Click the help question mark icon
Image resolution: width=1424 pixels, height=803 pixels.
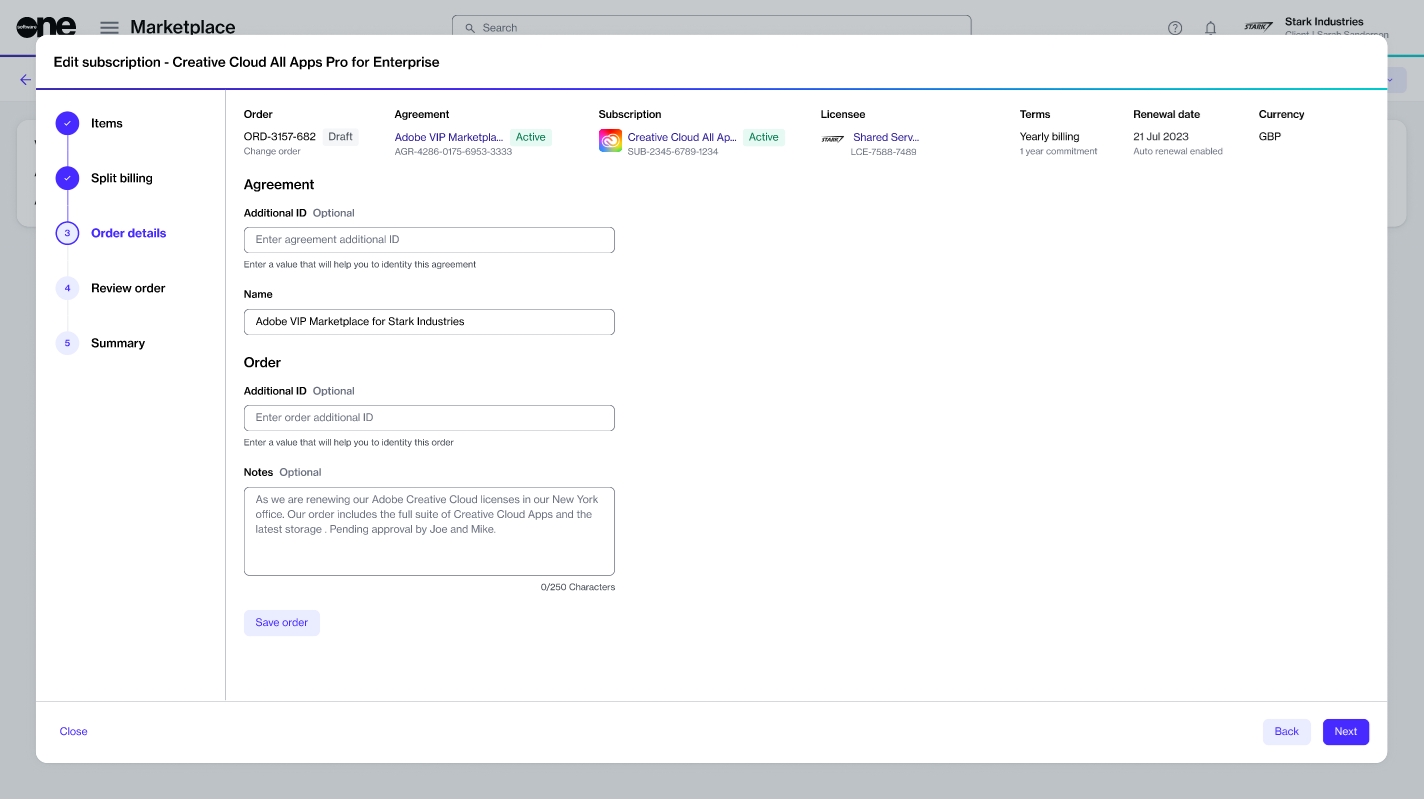[x=1175, y=28]
